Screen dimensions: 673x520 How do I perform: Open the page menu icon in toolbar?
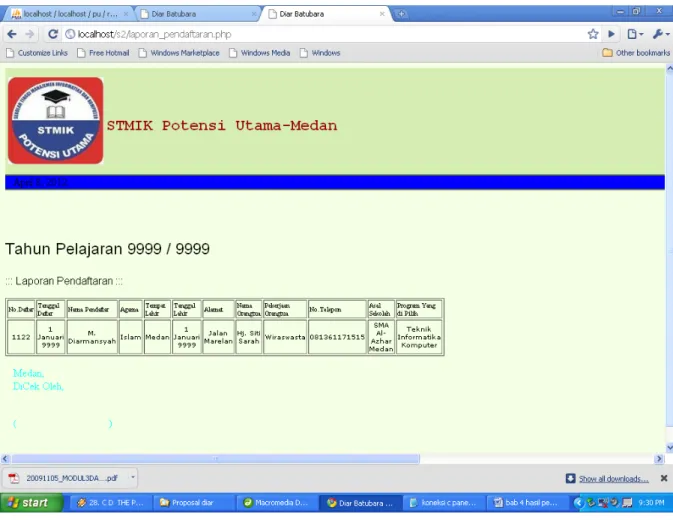(635, 34)
